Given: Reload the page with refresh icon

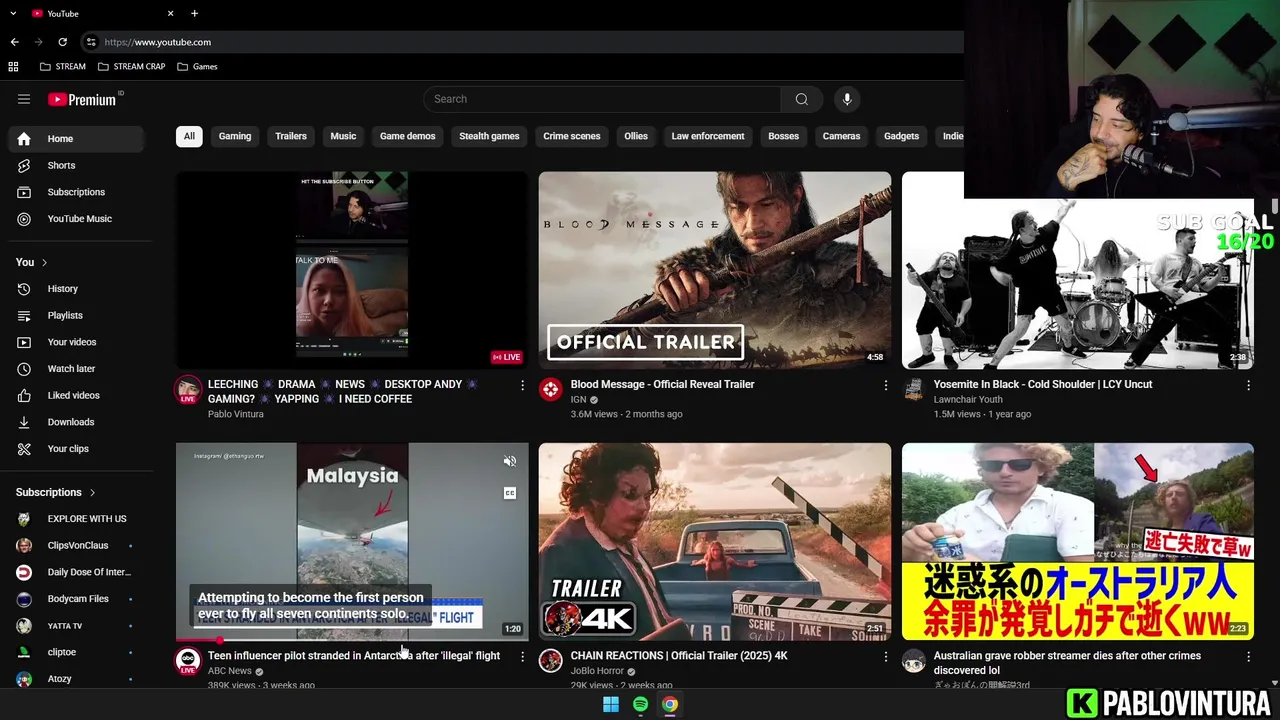Looking at the screenshot, I should tap(62, 42).
